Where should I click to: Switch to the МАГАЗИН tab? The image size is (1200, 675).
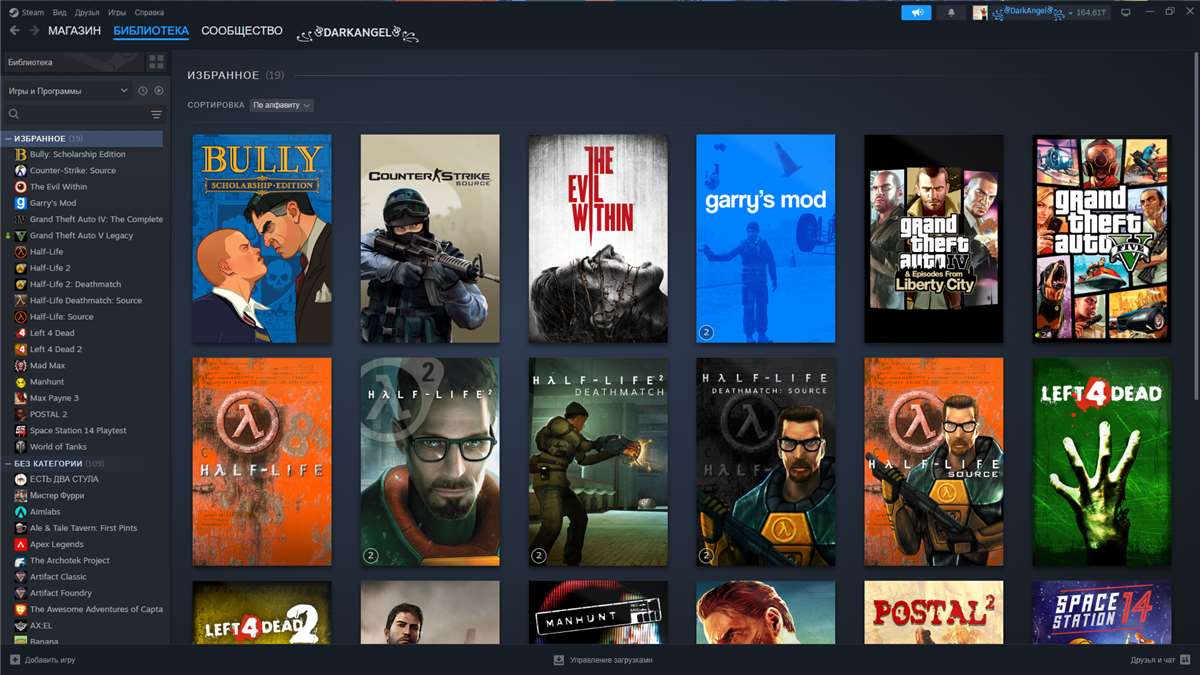[74, 31]
